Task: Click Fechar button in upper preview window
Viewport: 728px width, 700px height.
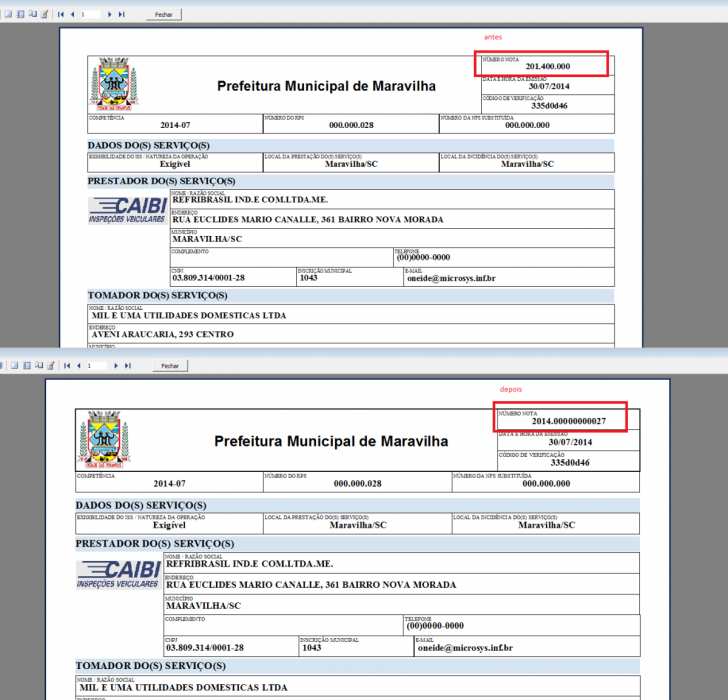Action: (x=164, y=14)
